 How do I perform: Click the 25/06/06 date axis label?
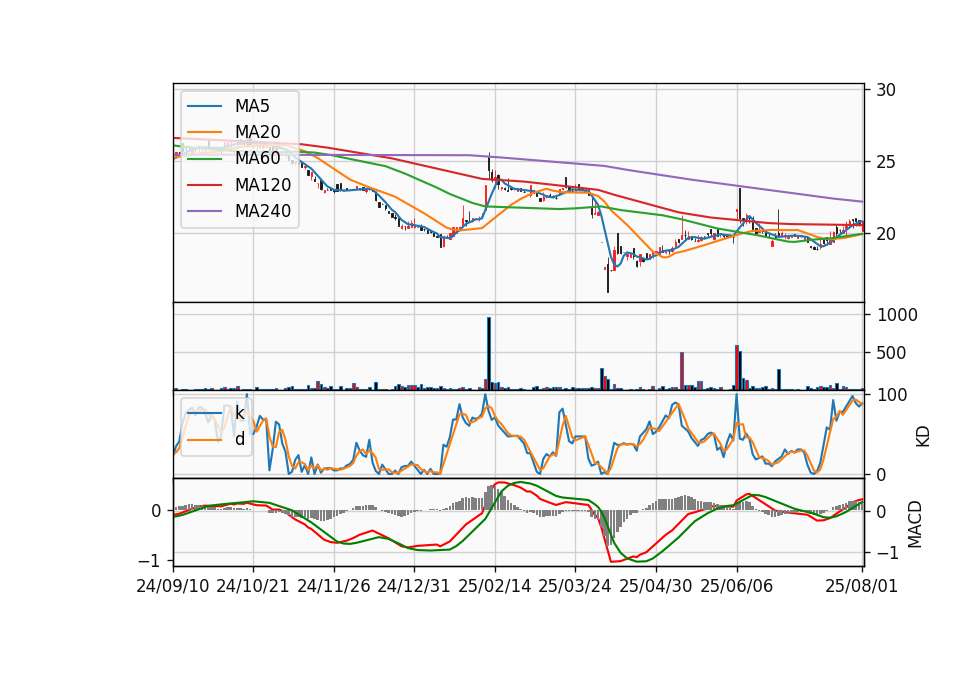tap(737, 586)
